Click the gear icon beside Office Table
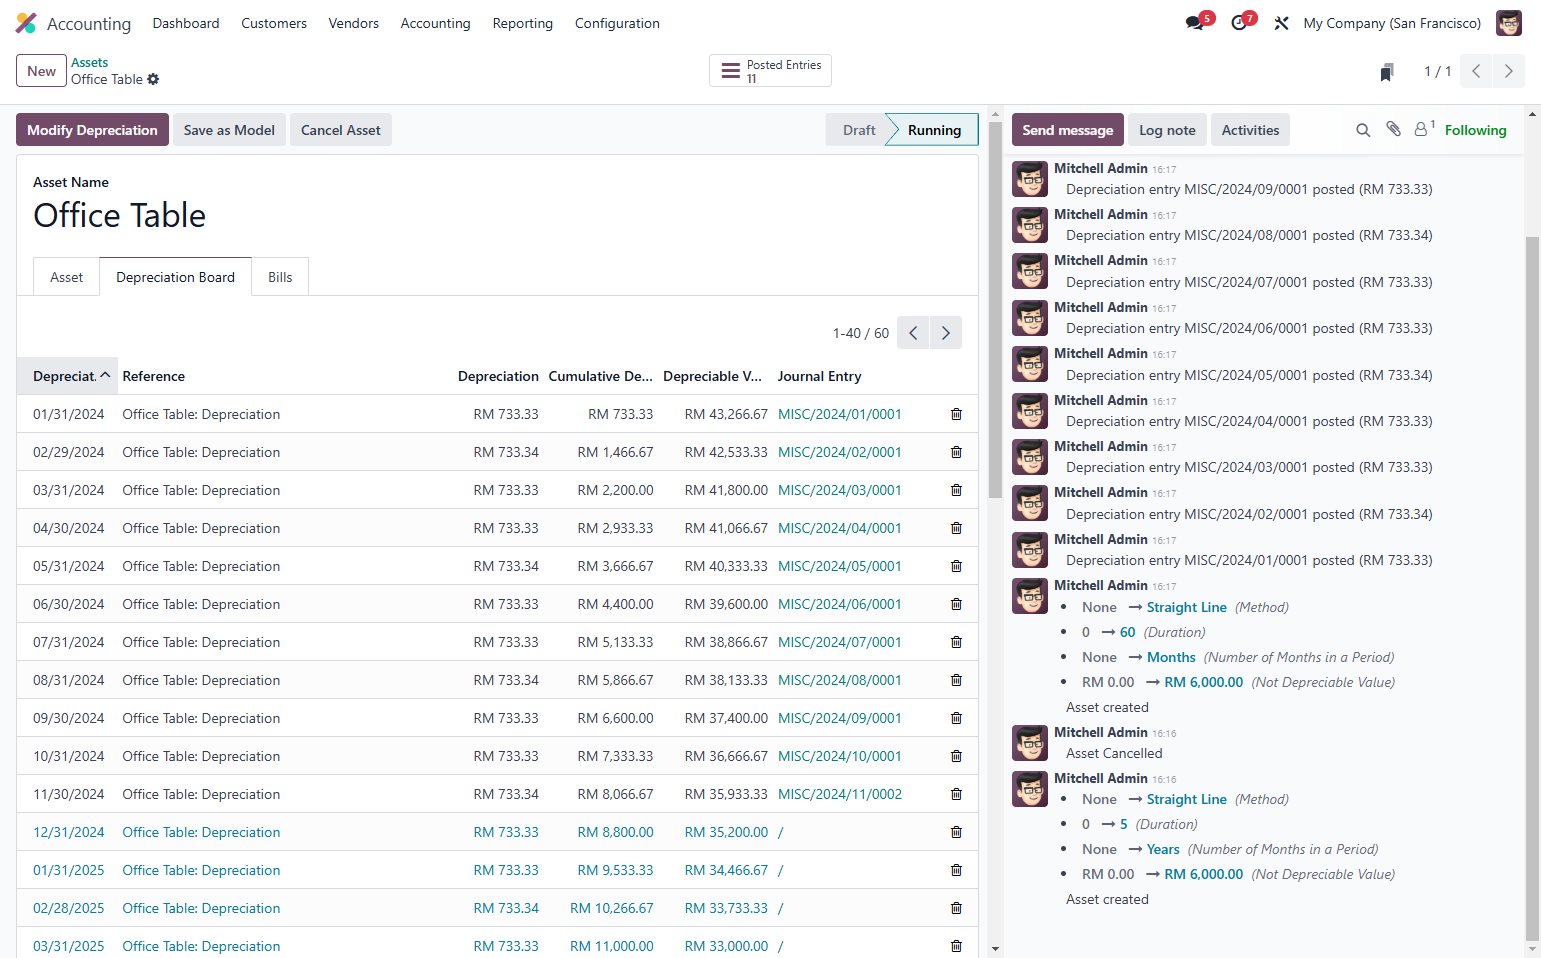This screenshot has height=958, width=1541. (153, 79)
